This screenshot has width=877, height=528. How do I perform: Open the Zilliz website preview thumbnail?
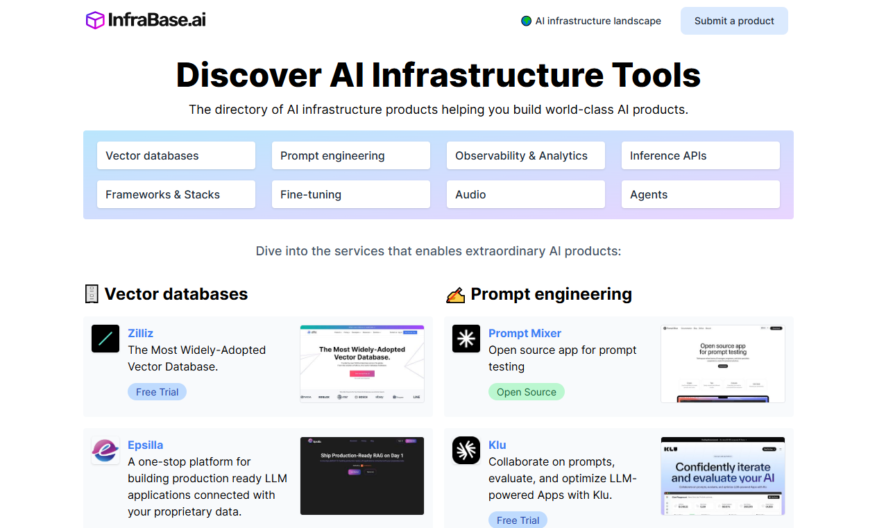[362, 364]
